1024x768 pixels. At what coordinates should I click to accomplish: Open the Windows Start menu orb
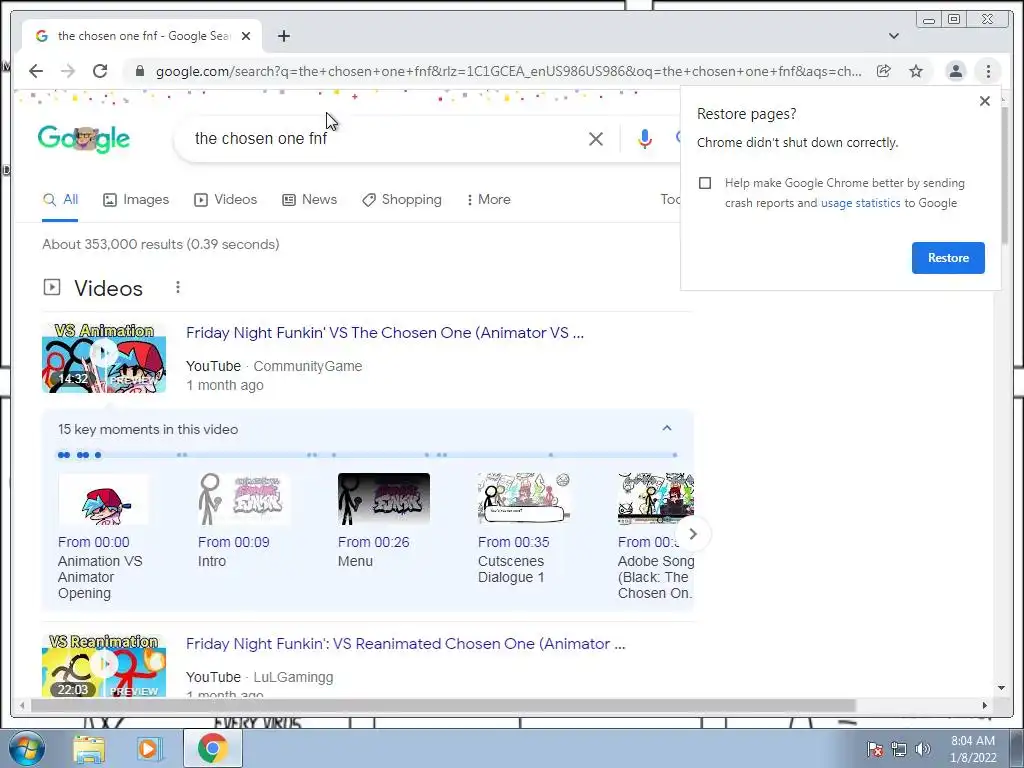pyautogui.click(x=26, y=748)
